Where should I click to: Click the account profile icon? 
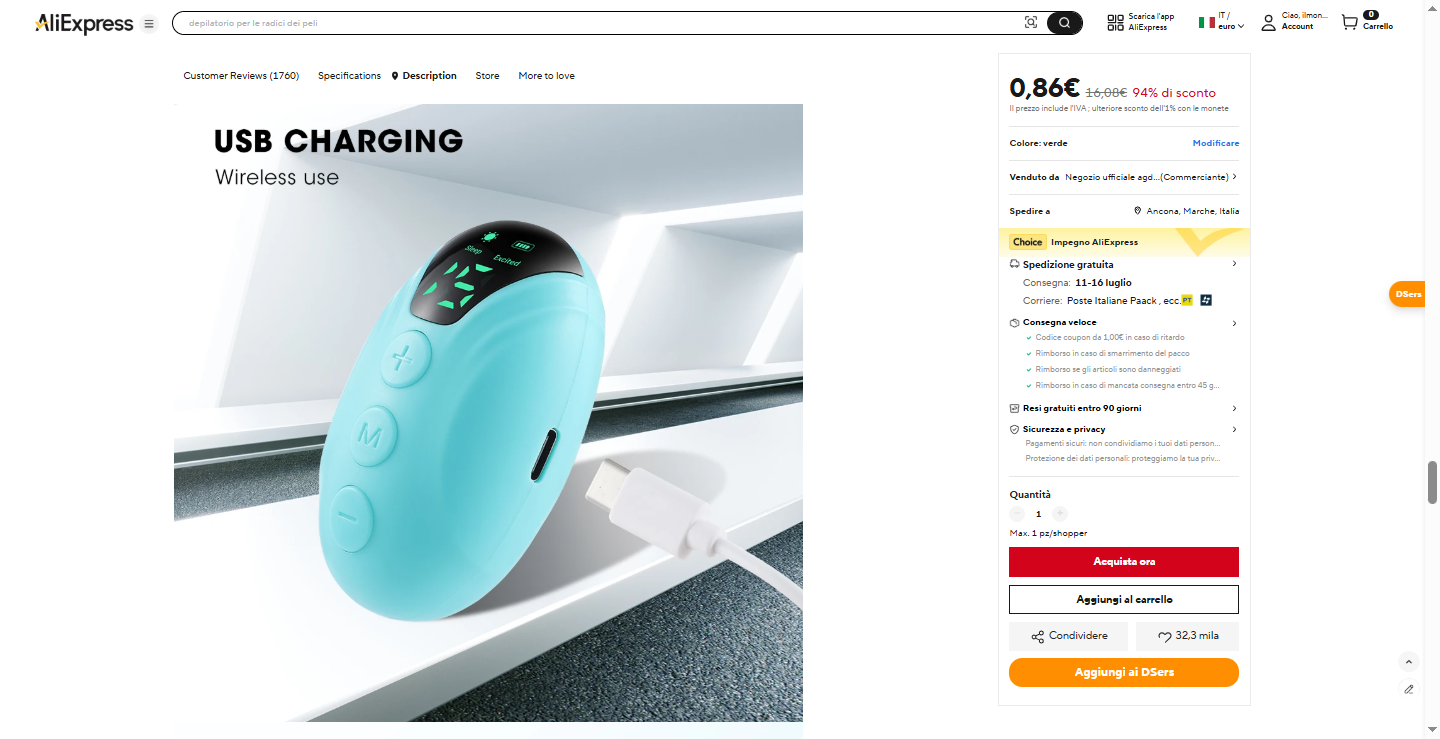pyautogui.click(x=1268, y=22)
